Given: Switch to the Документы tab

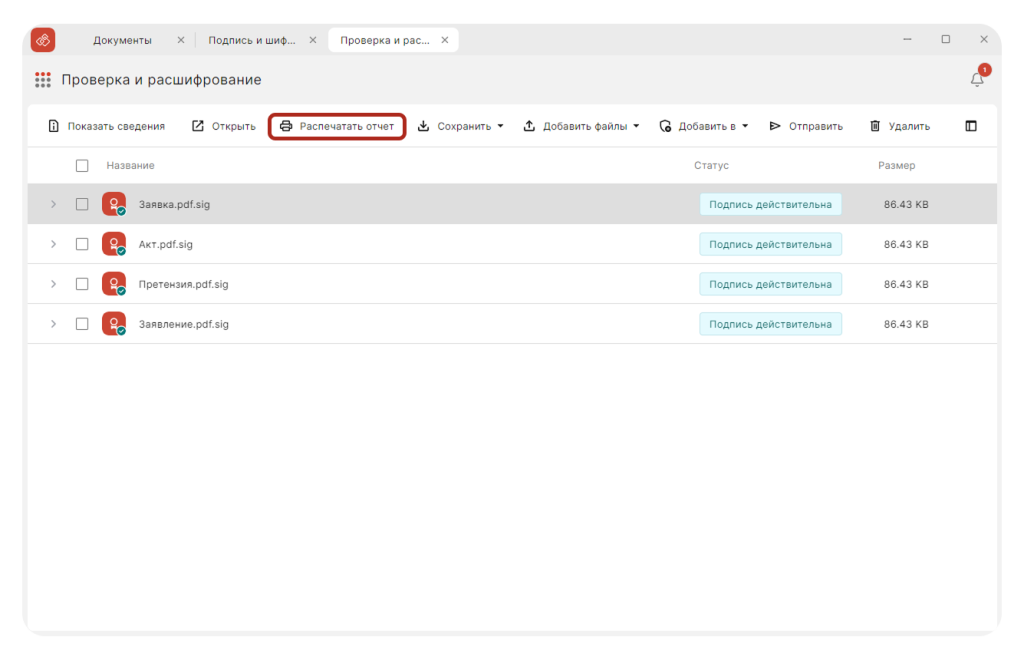Looking at the screenshot, I should (122, 40).
